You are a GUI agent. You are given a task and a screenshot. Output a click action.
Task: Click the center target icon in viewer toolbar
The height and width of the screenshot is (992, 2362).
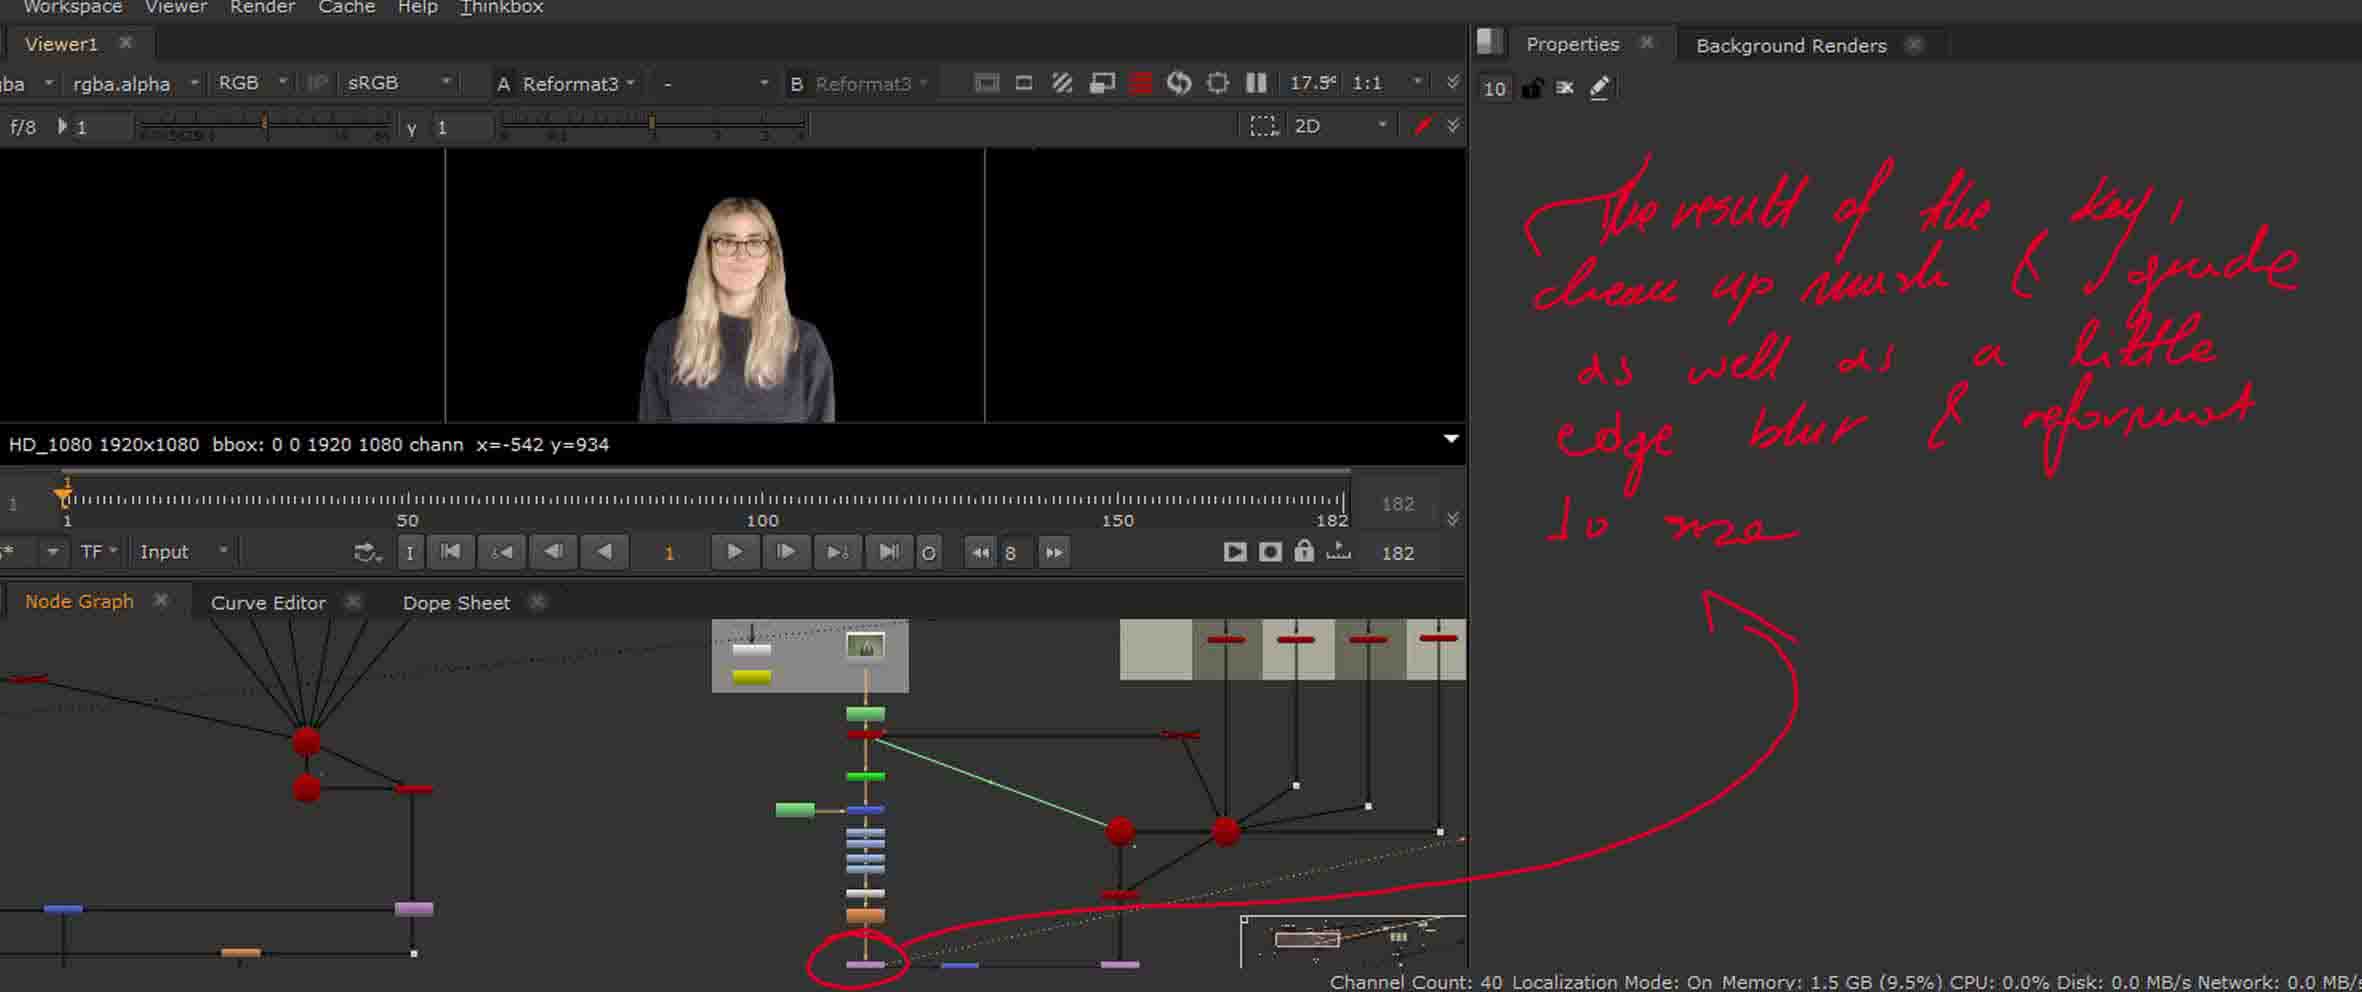(x=1217, y=83)
